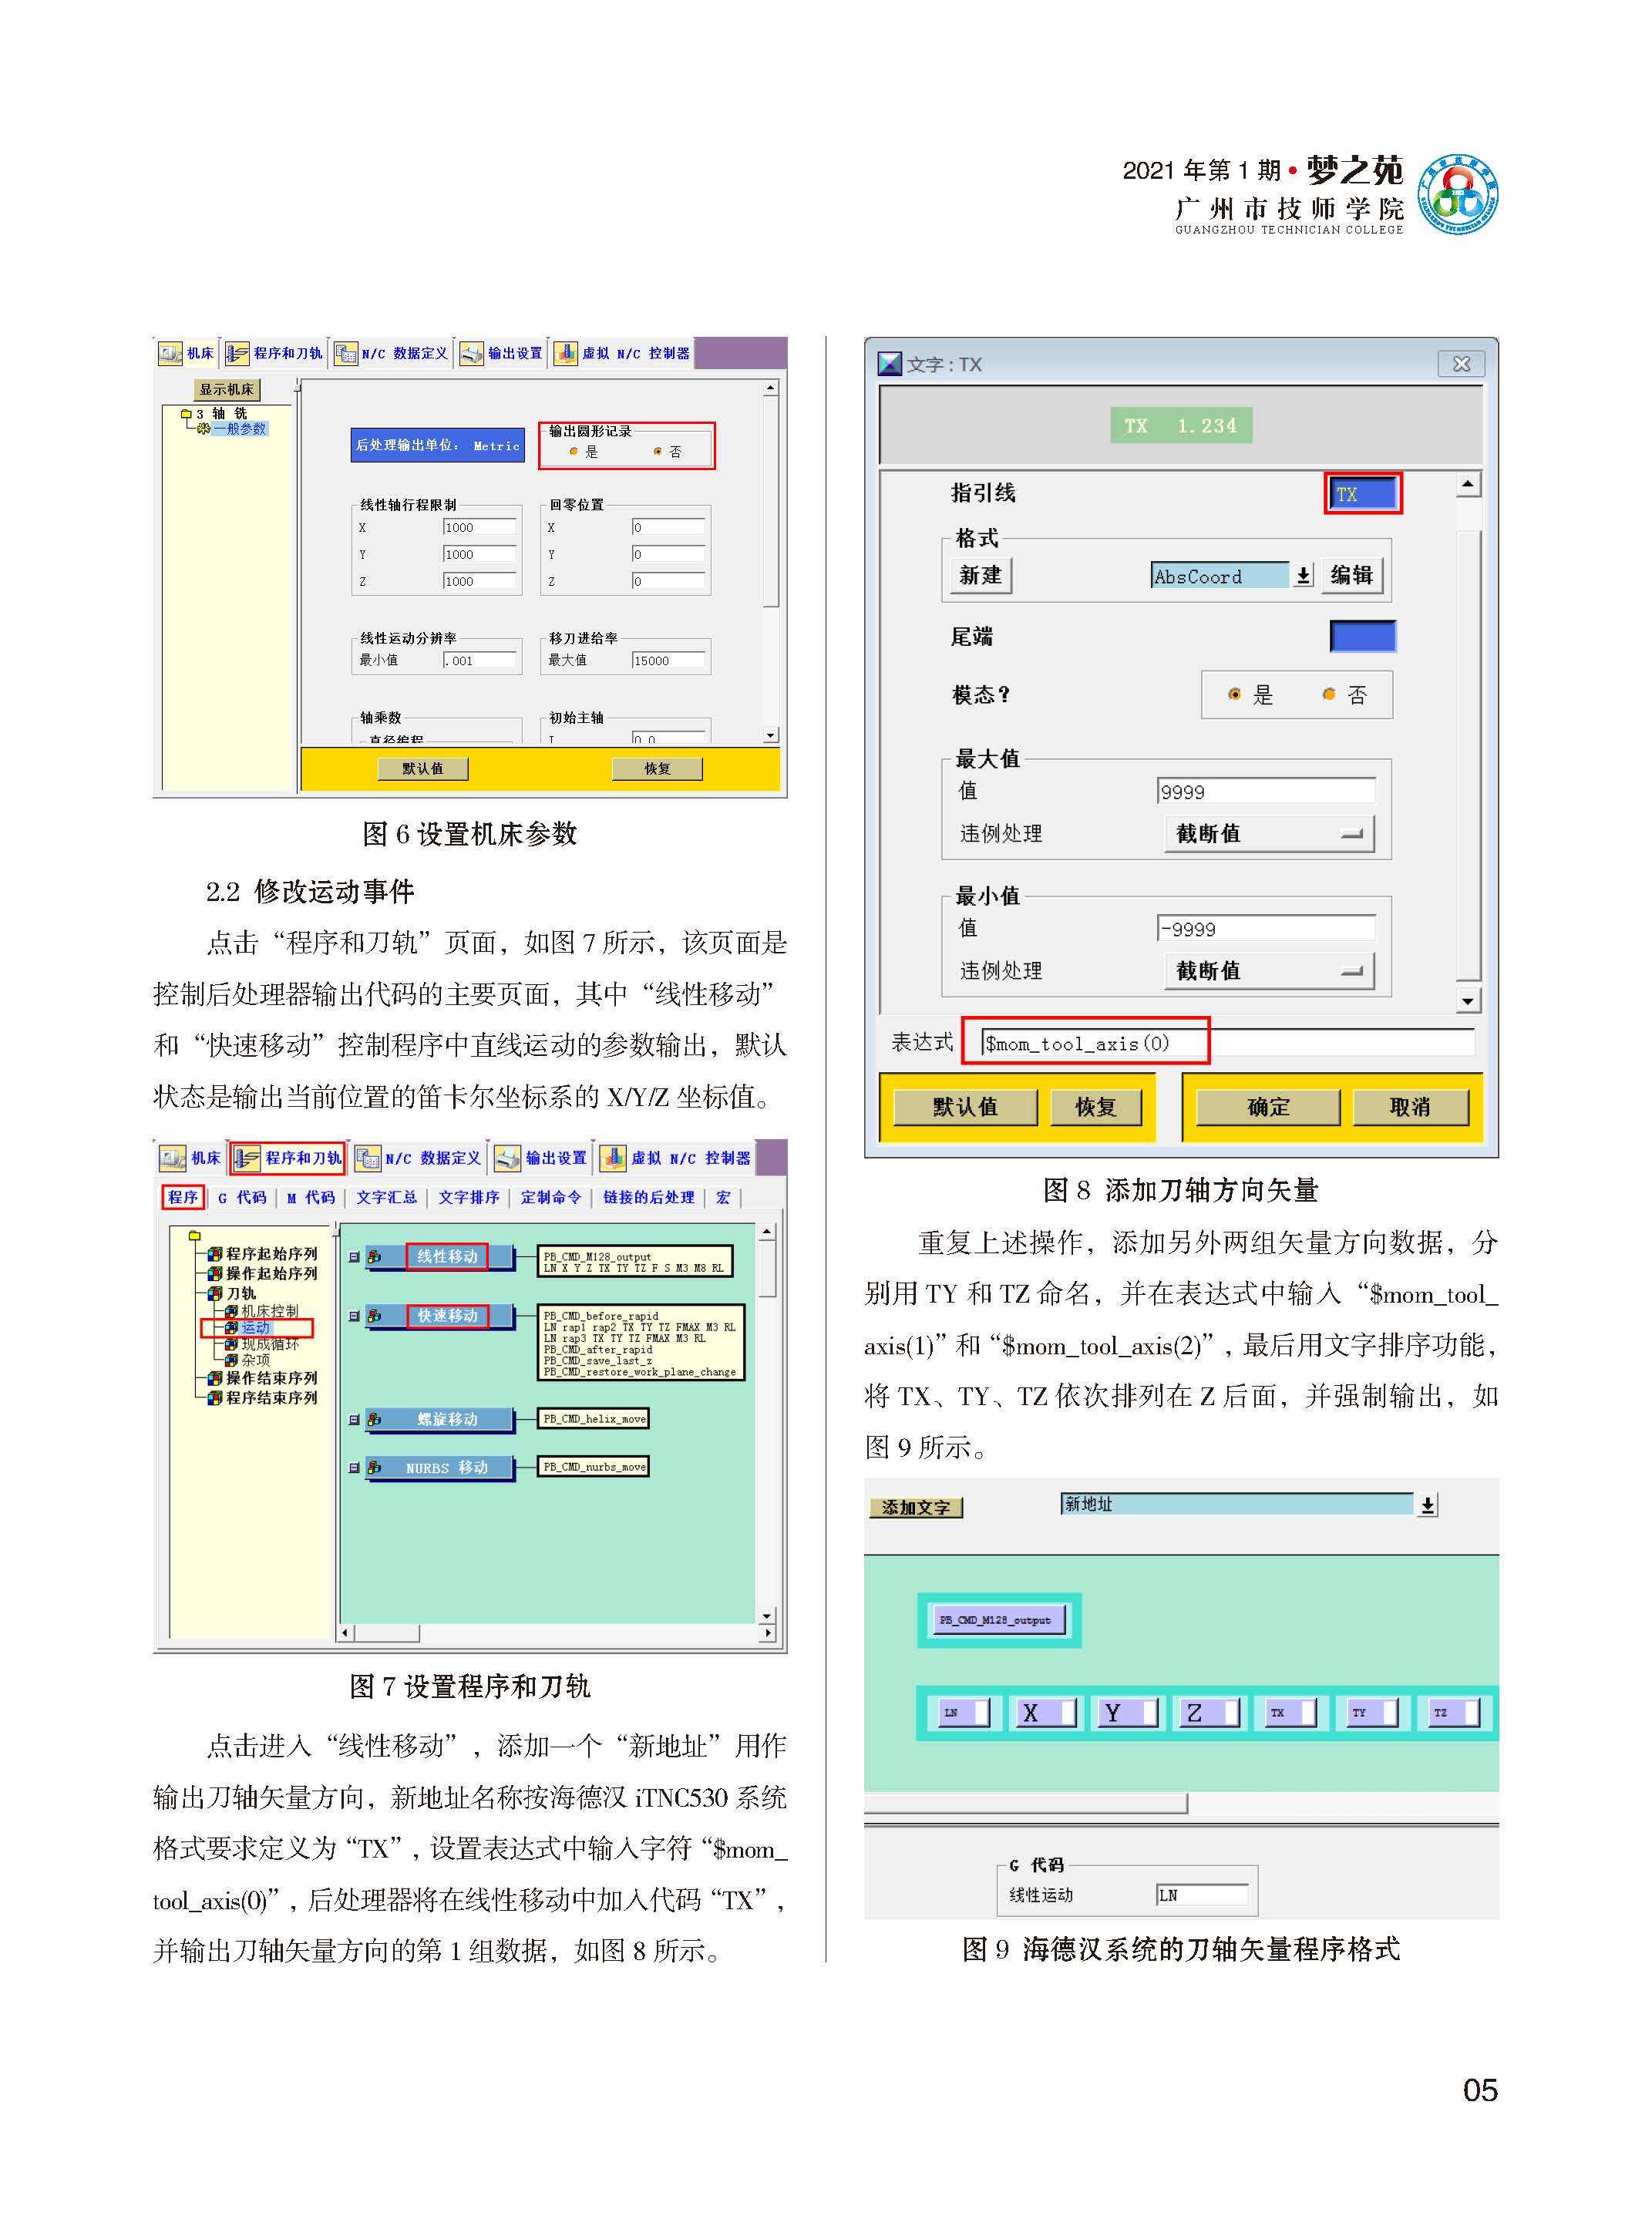Click the icon beside NURBS 移动
This screenshot has width=1652, height=2226.
pyautogui.click(x=374, y=1468)
